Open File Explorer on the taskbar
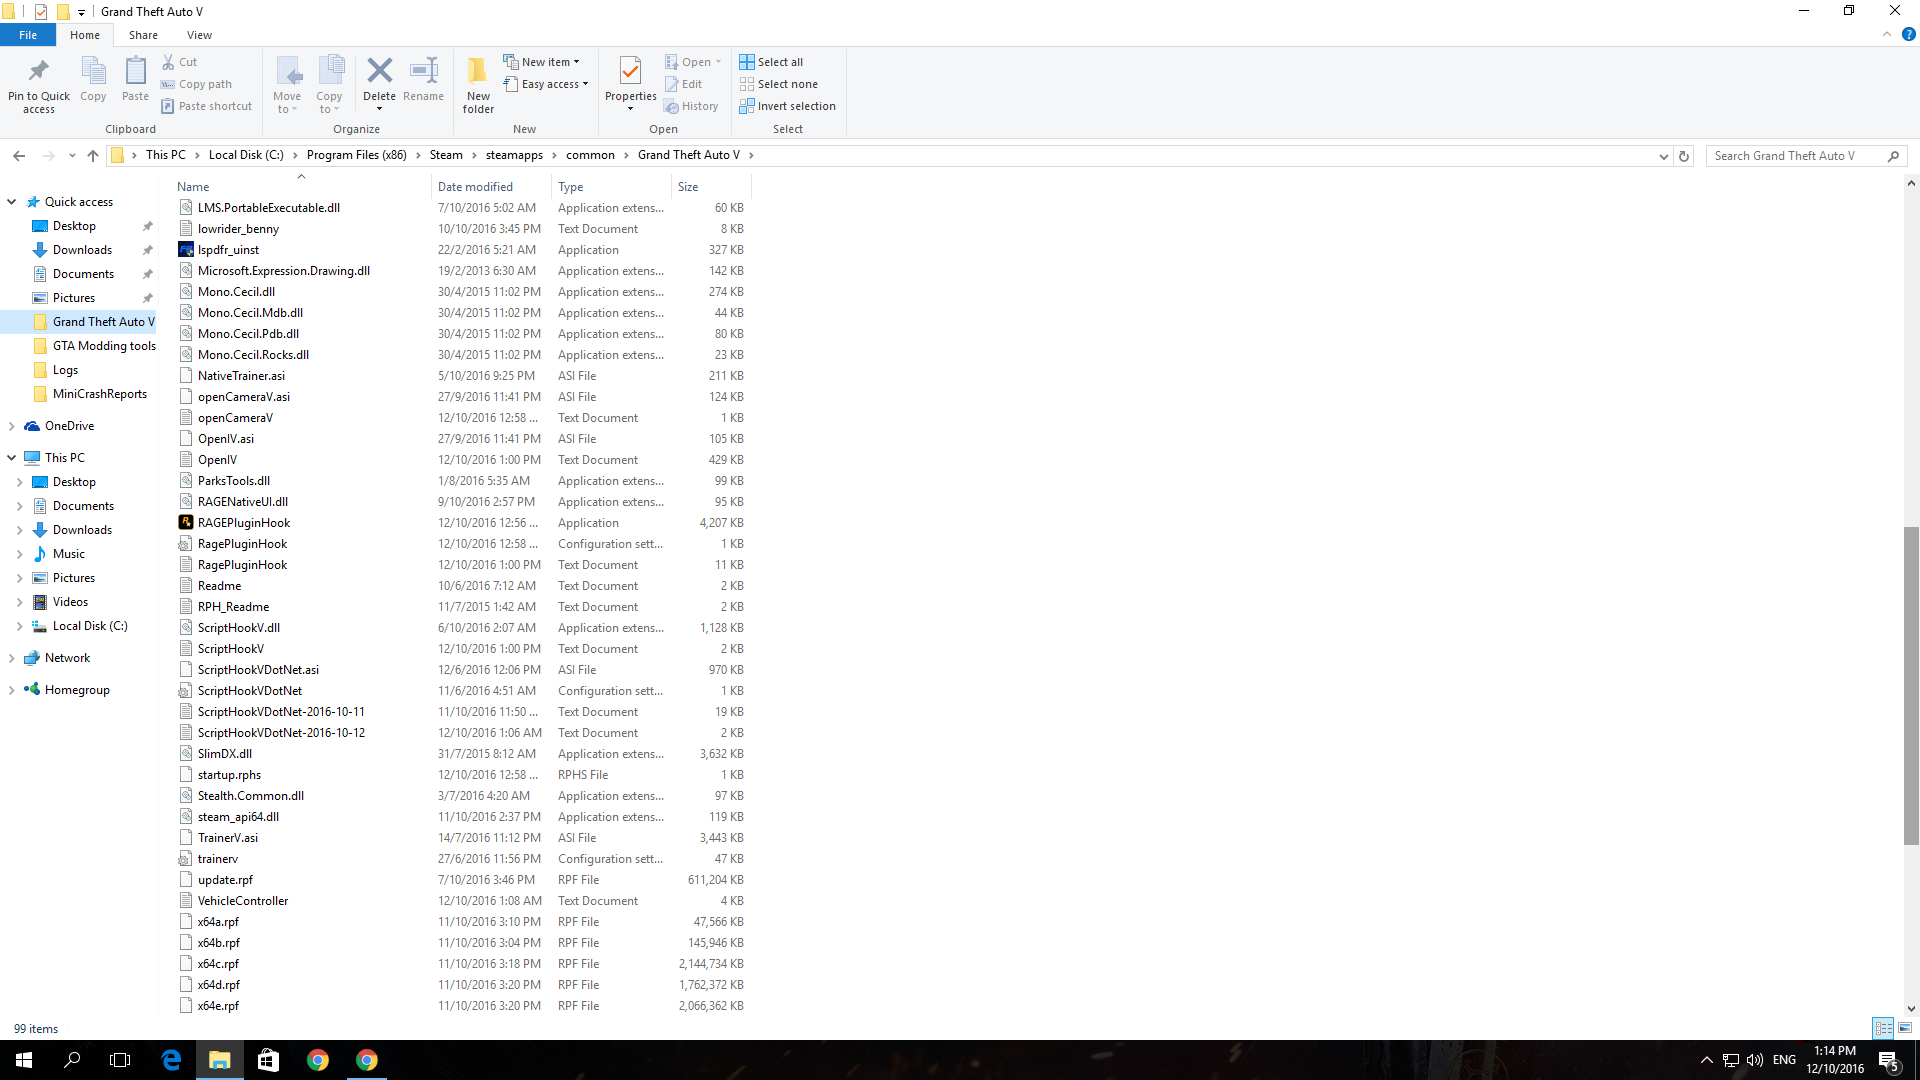1920x1080 pixels. click(219, 1060)
